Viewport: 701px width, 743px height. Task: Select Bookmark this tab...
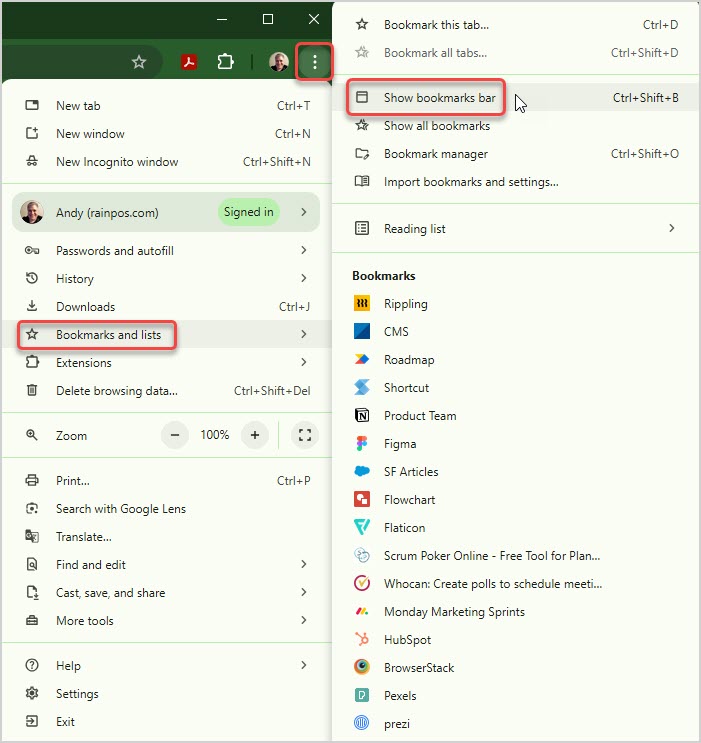click(516, 25)
